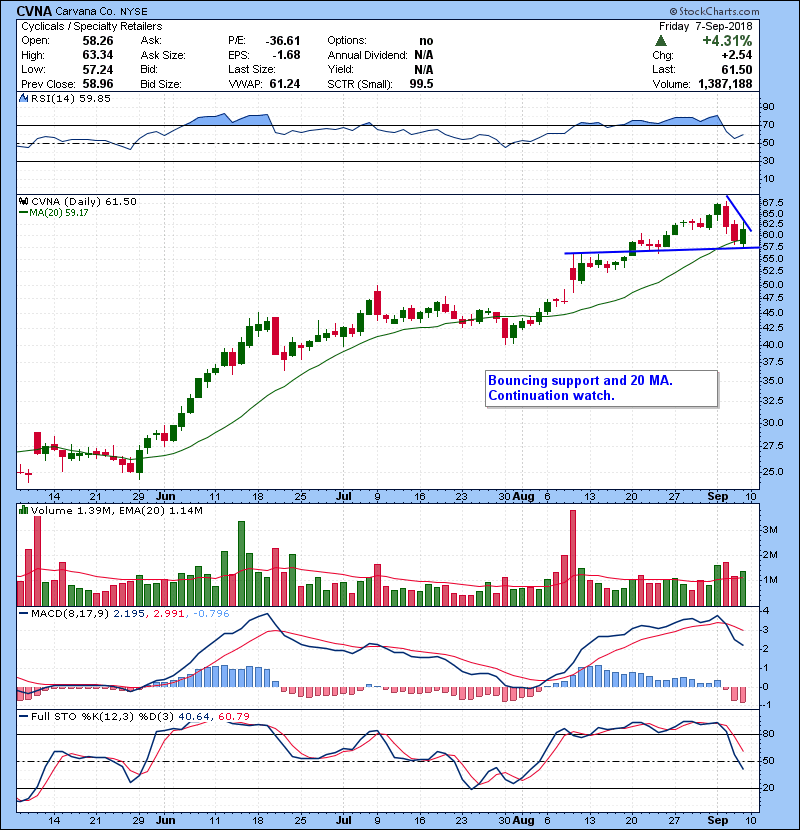
Task: Click the date Friday 7-Sep-2018
Action: coord(706,26)
